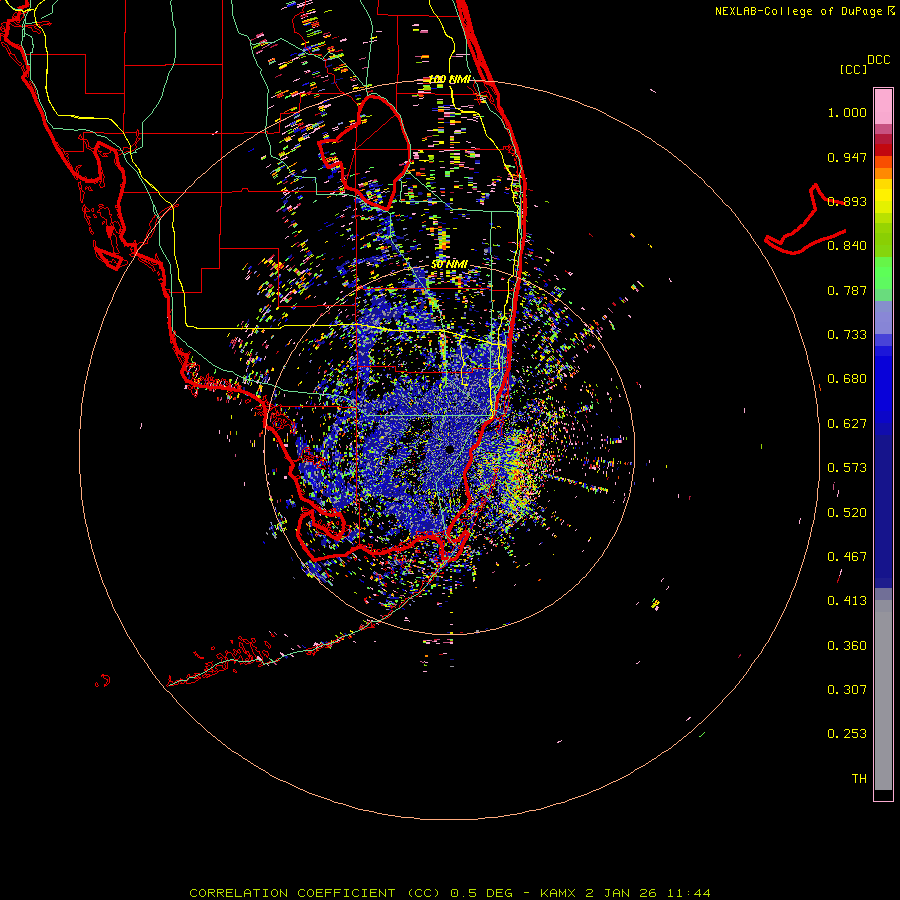Select the 0.467 scale value

click(847, 557)
